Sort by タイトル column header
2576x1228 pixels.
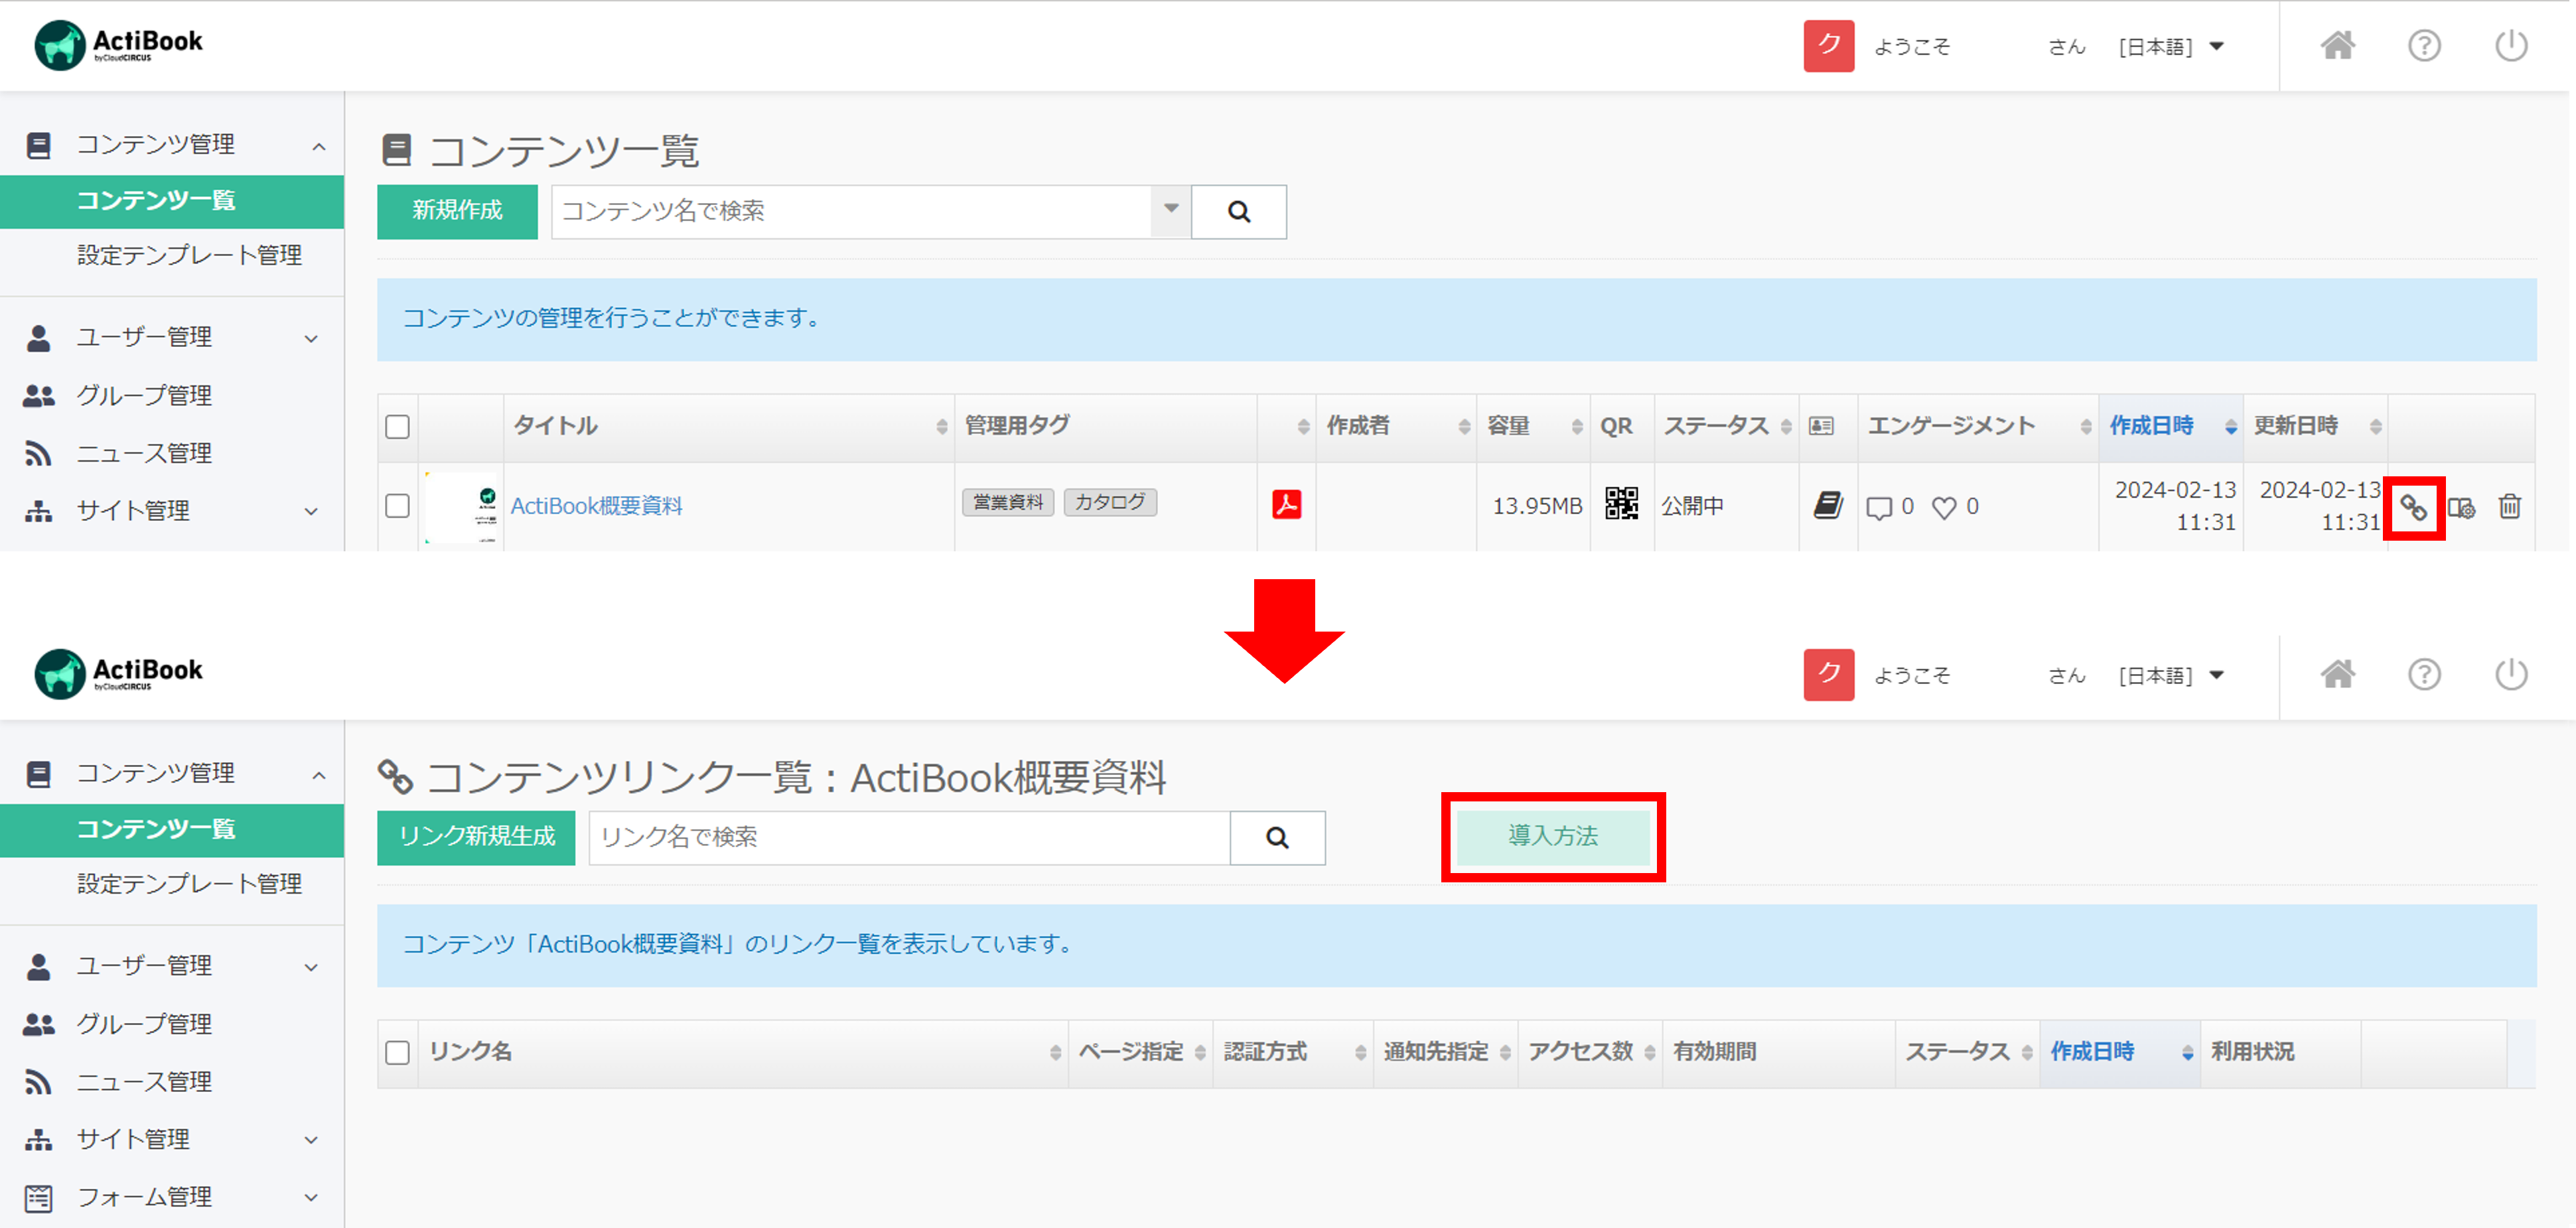[729, 427]
